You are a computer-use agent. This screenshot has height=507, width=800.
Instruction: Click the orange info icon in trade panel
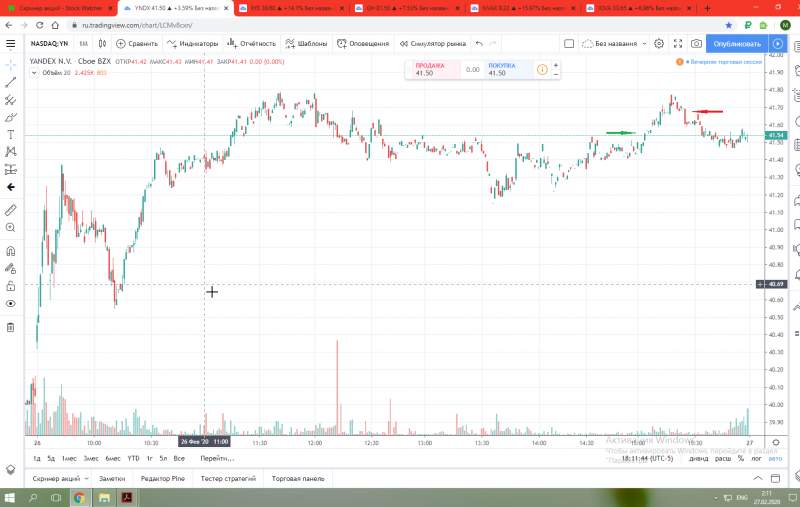click(542, 69)
